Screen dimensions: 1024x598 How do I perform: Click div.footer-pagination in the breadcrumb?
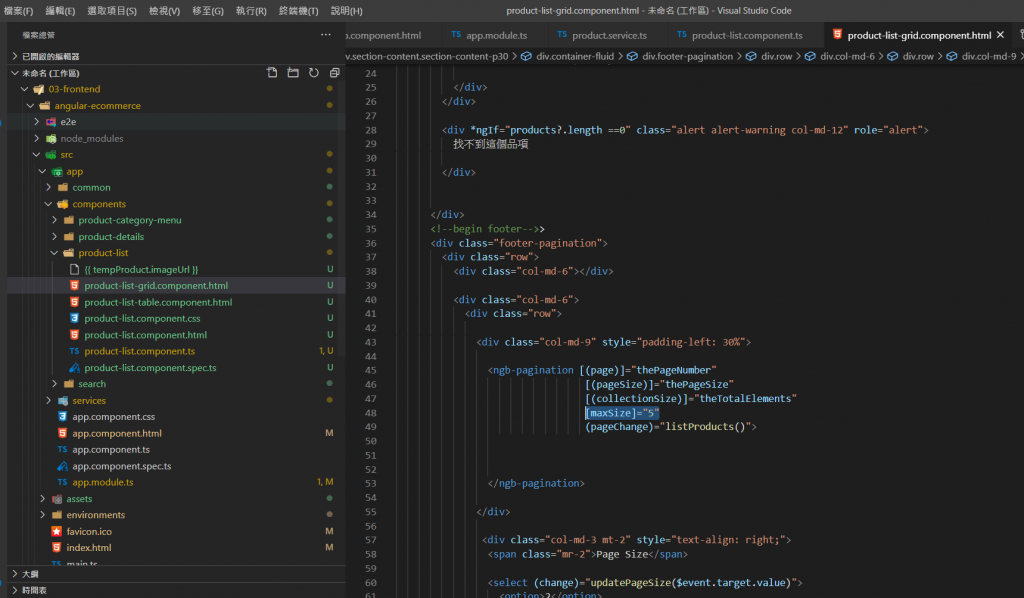tap(687, 56)
